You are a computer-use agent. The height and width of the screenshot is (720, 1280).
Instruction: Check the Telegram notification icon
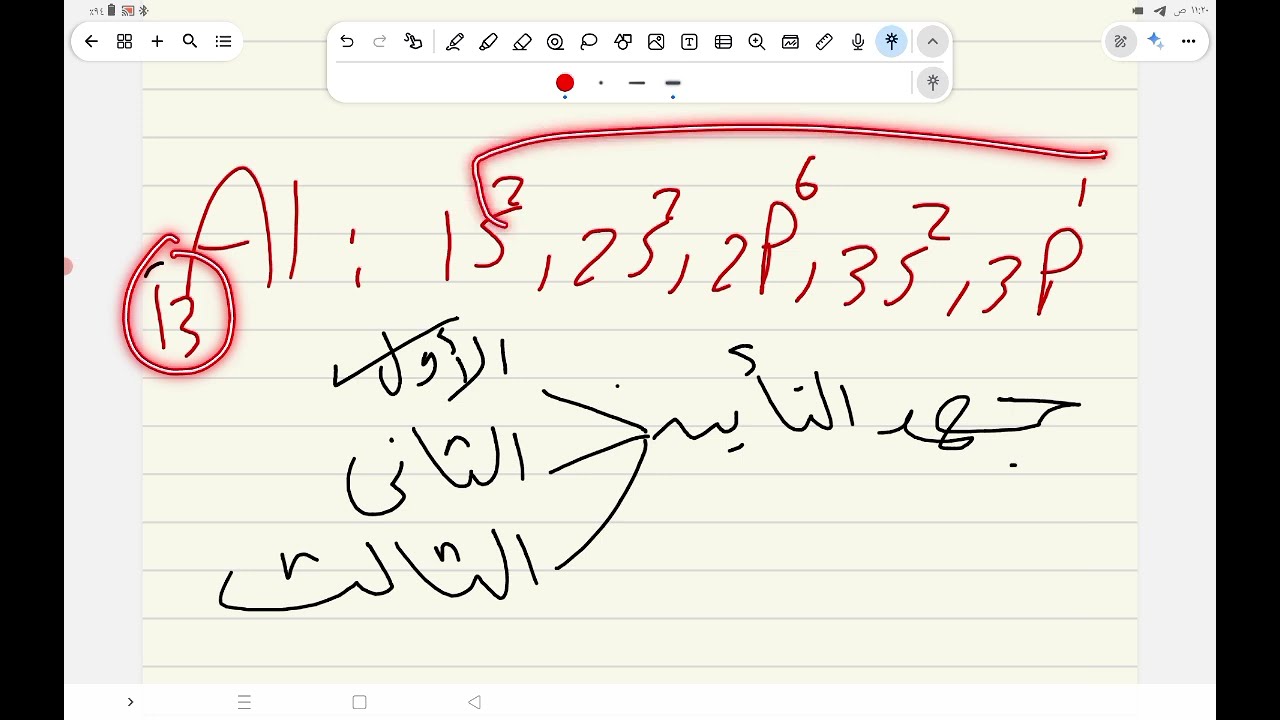(x=1160, y=10)
